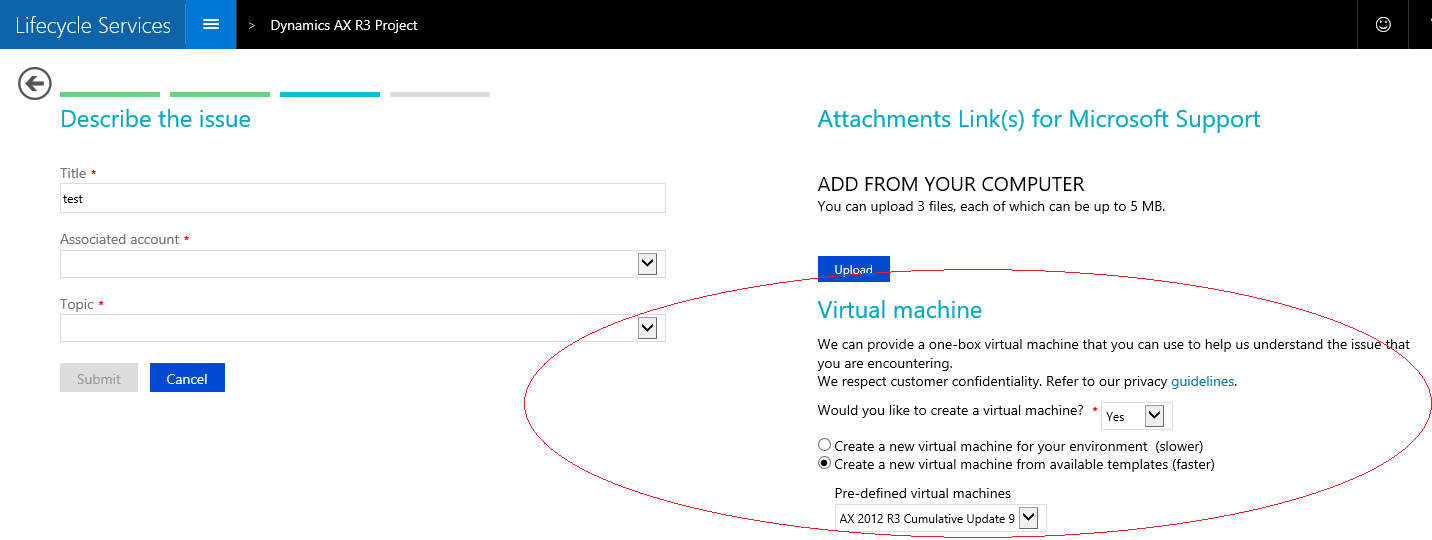The image size is (1432, 540).
Task: Click the Upload button
Action: [x=853, y=270]
